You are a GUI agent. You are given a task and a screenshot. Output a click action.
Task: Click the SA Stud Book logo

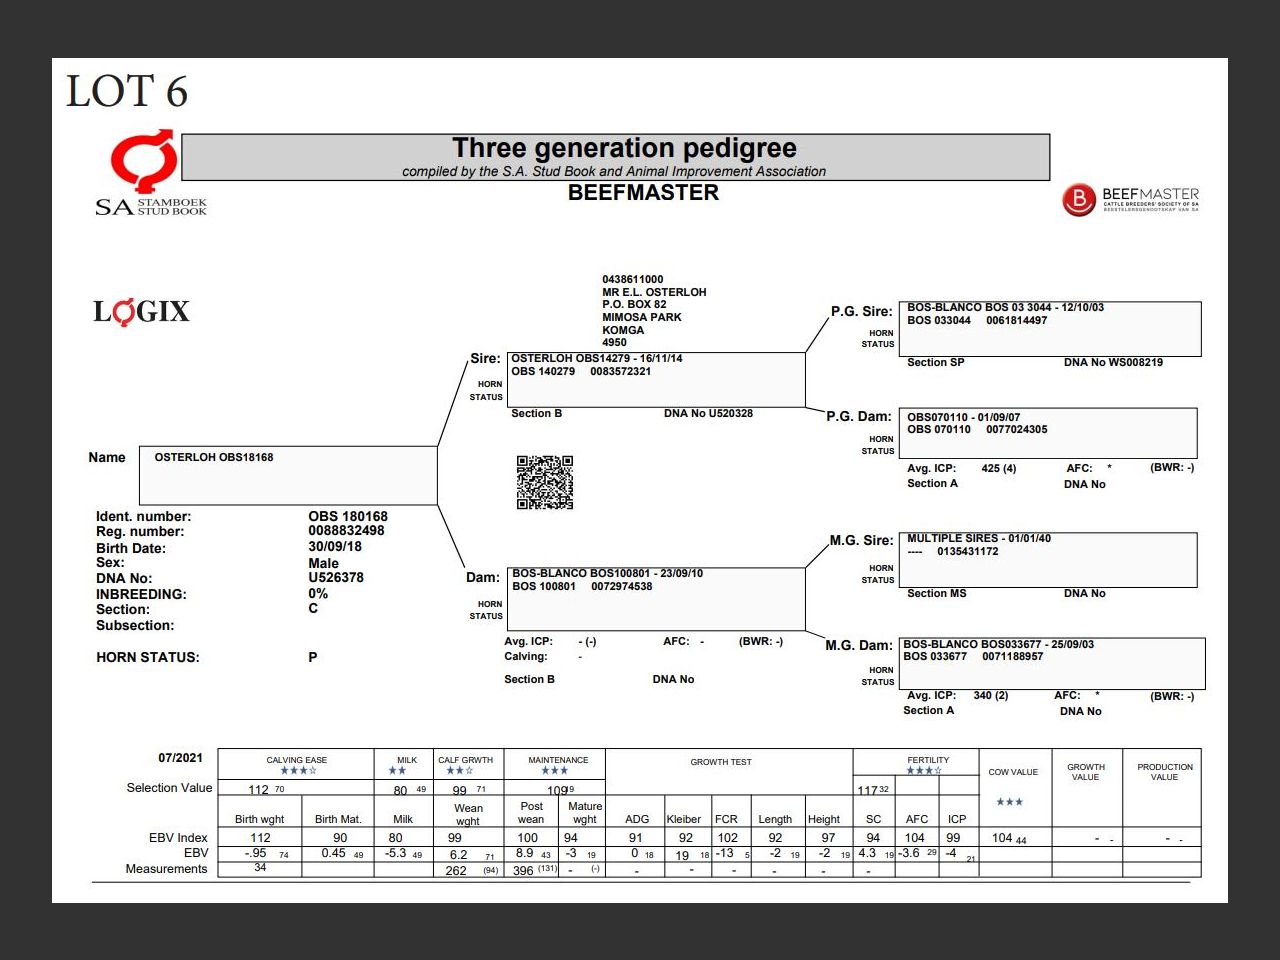148,172
